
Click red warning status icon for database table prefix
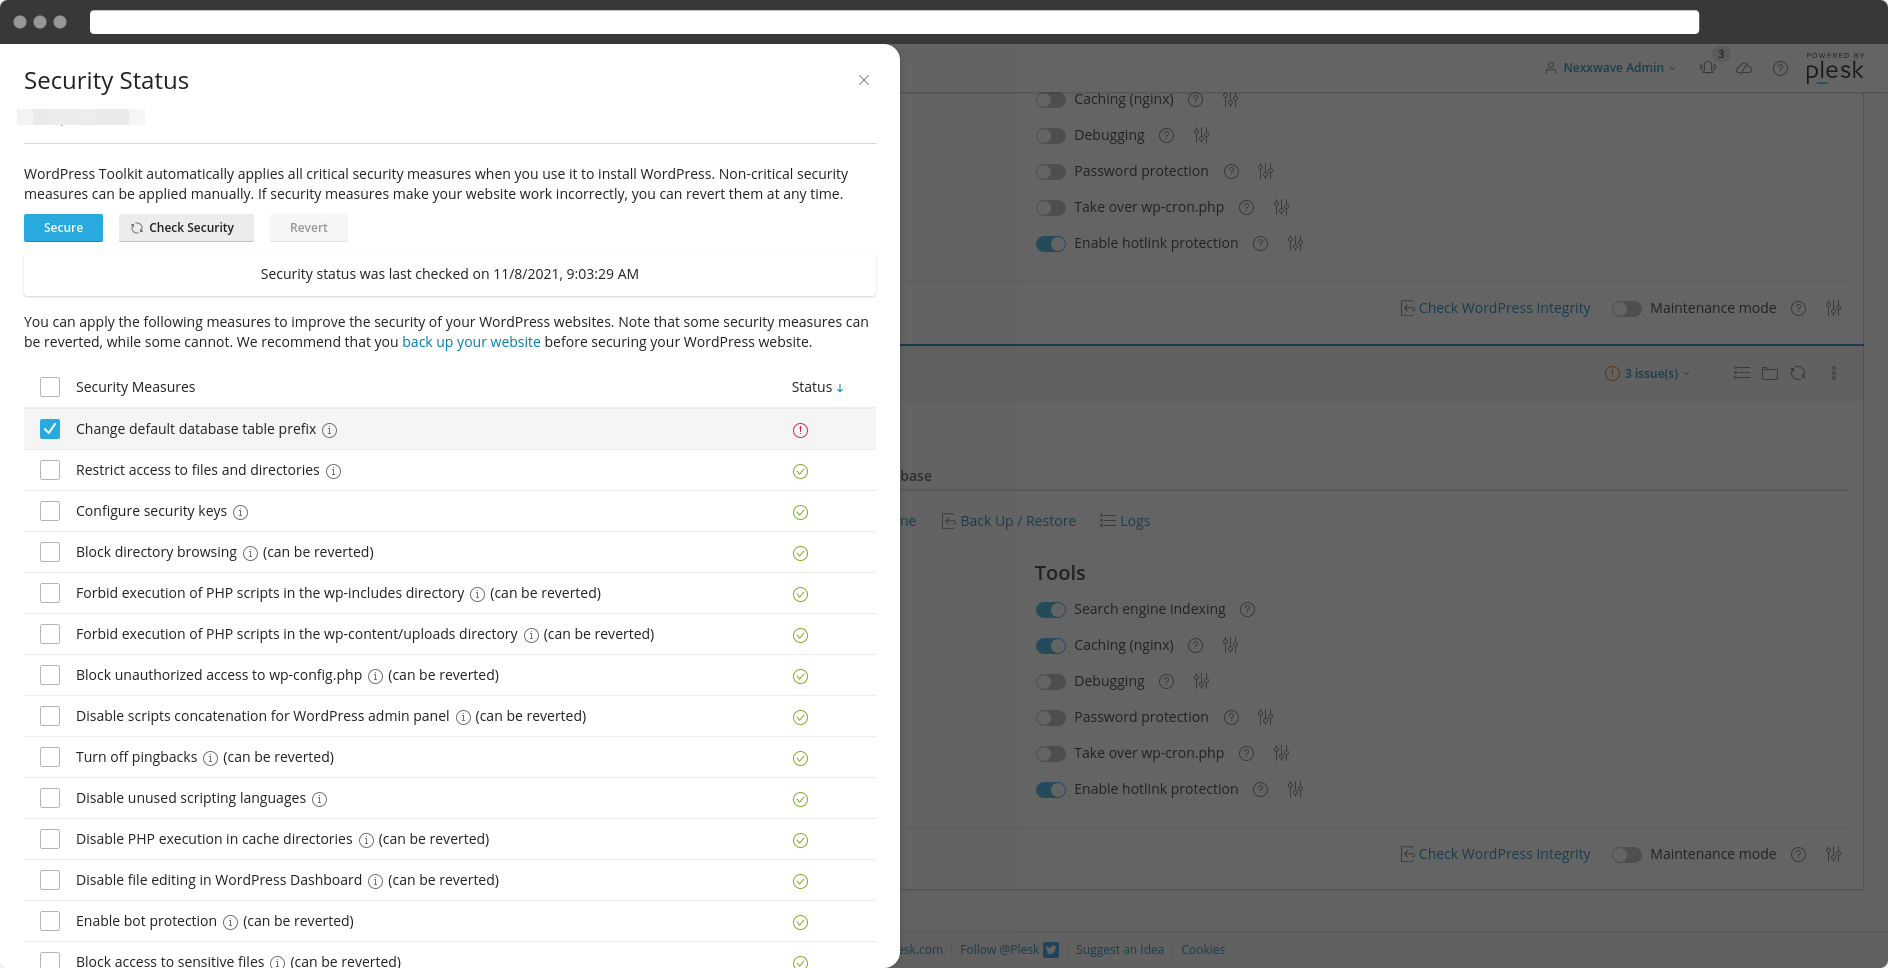point(800,430)
